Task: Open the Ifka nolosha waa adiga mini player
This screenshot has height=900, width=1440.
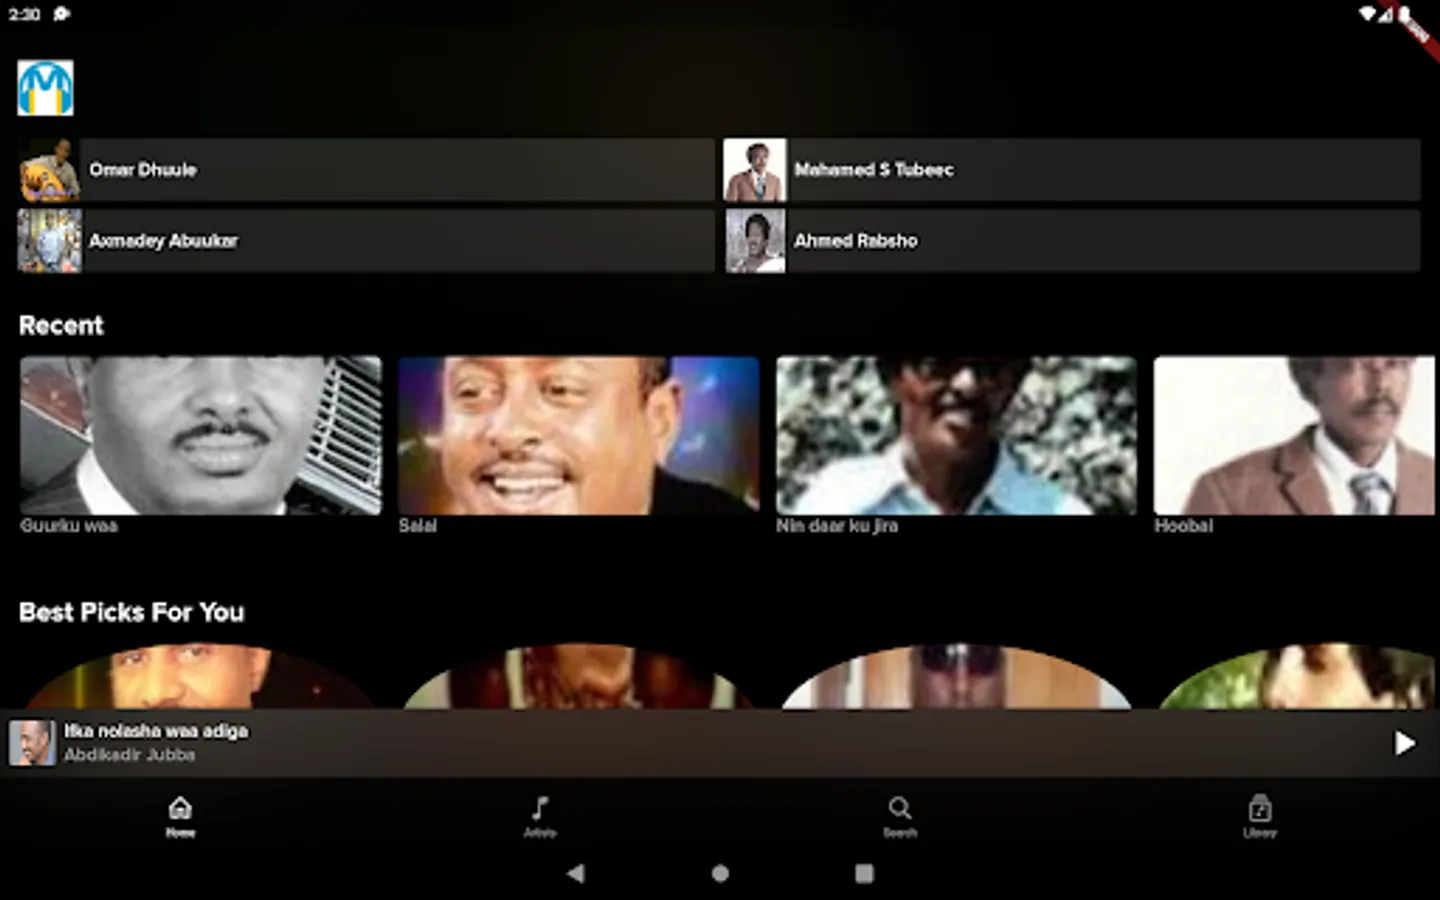Action: click(x=720, y=743)
